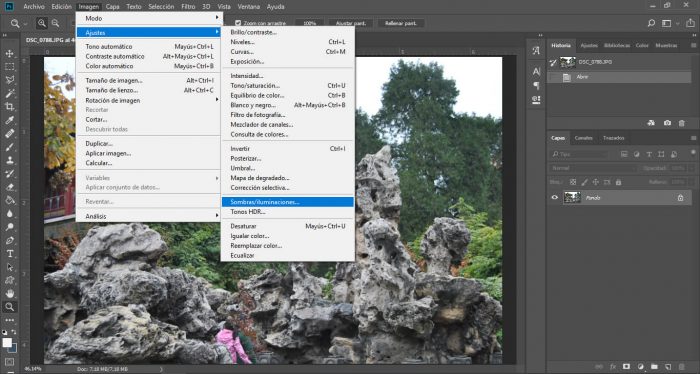Add layer style fx icon
Image resolution: width=700 pixels, height=374 pixels.
click(612, 366)
